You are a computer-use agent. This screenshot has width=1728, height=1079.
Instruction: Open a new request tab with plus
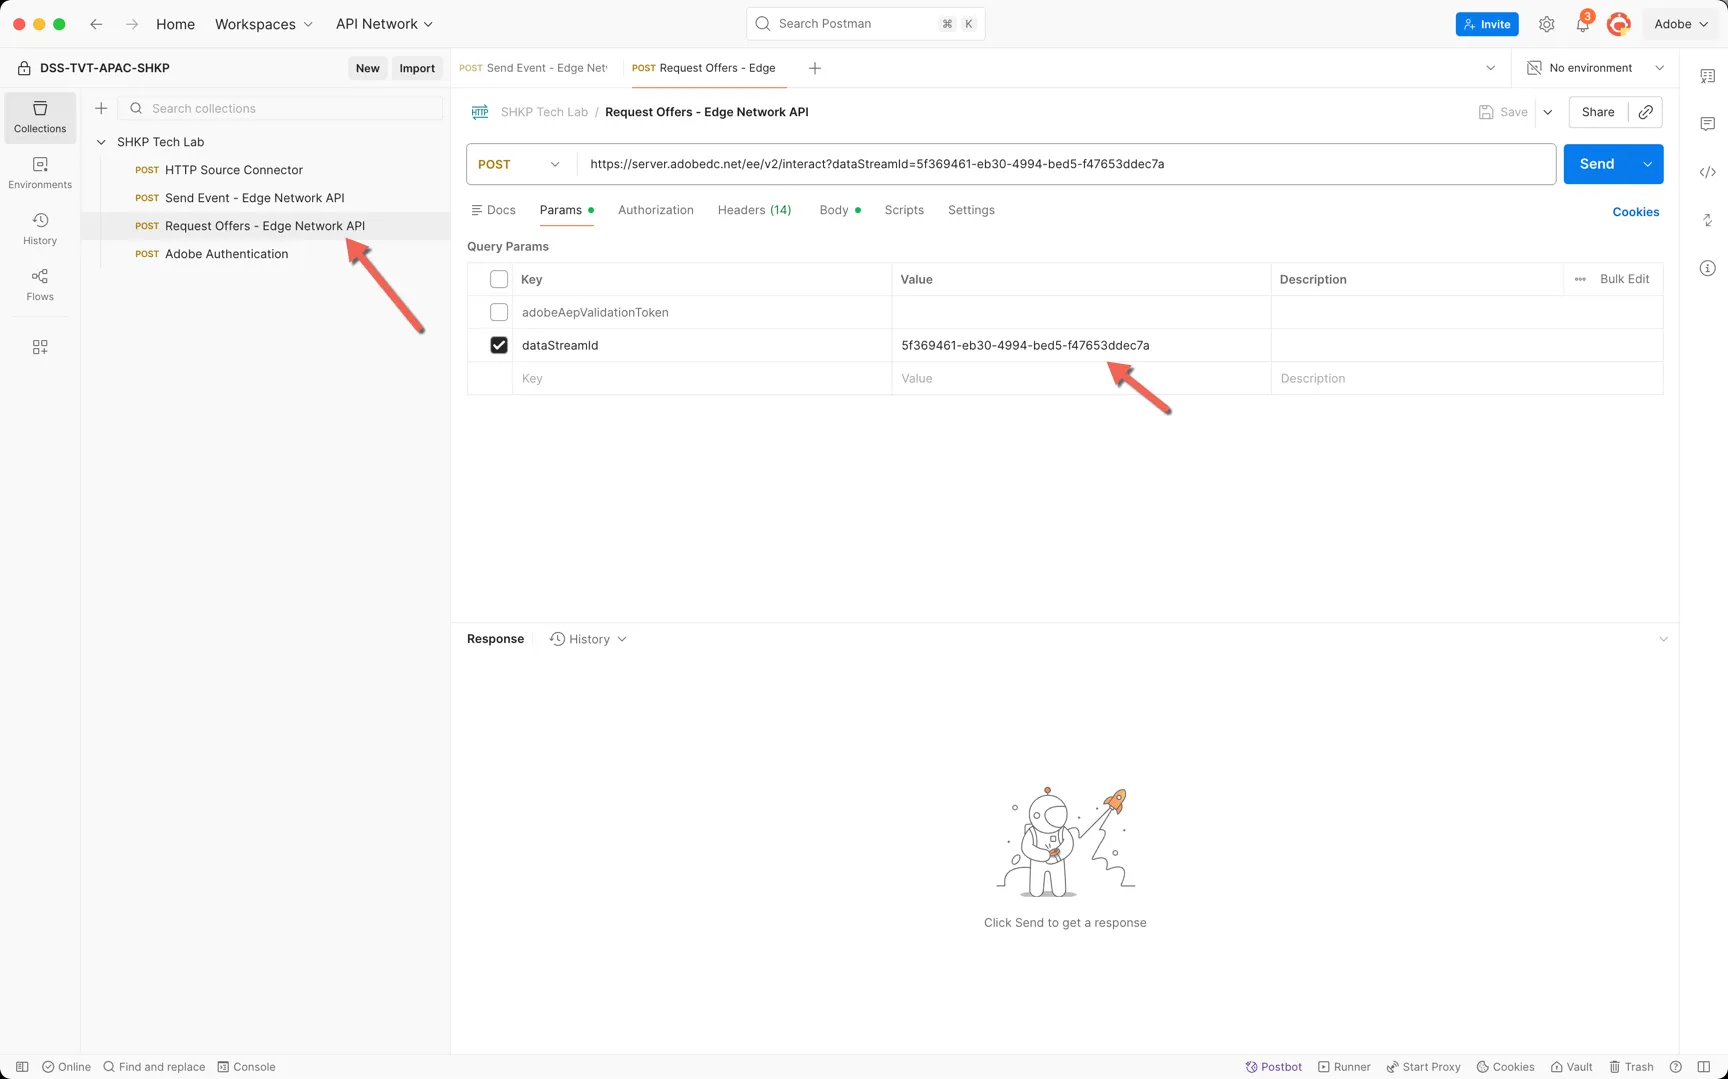click(x=814, y=68)
